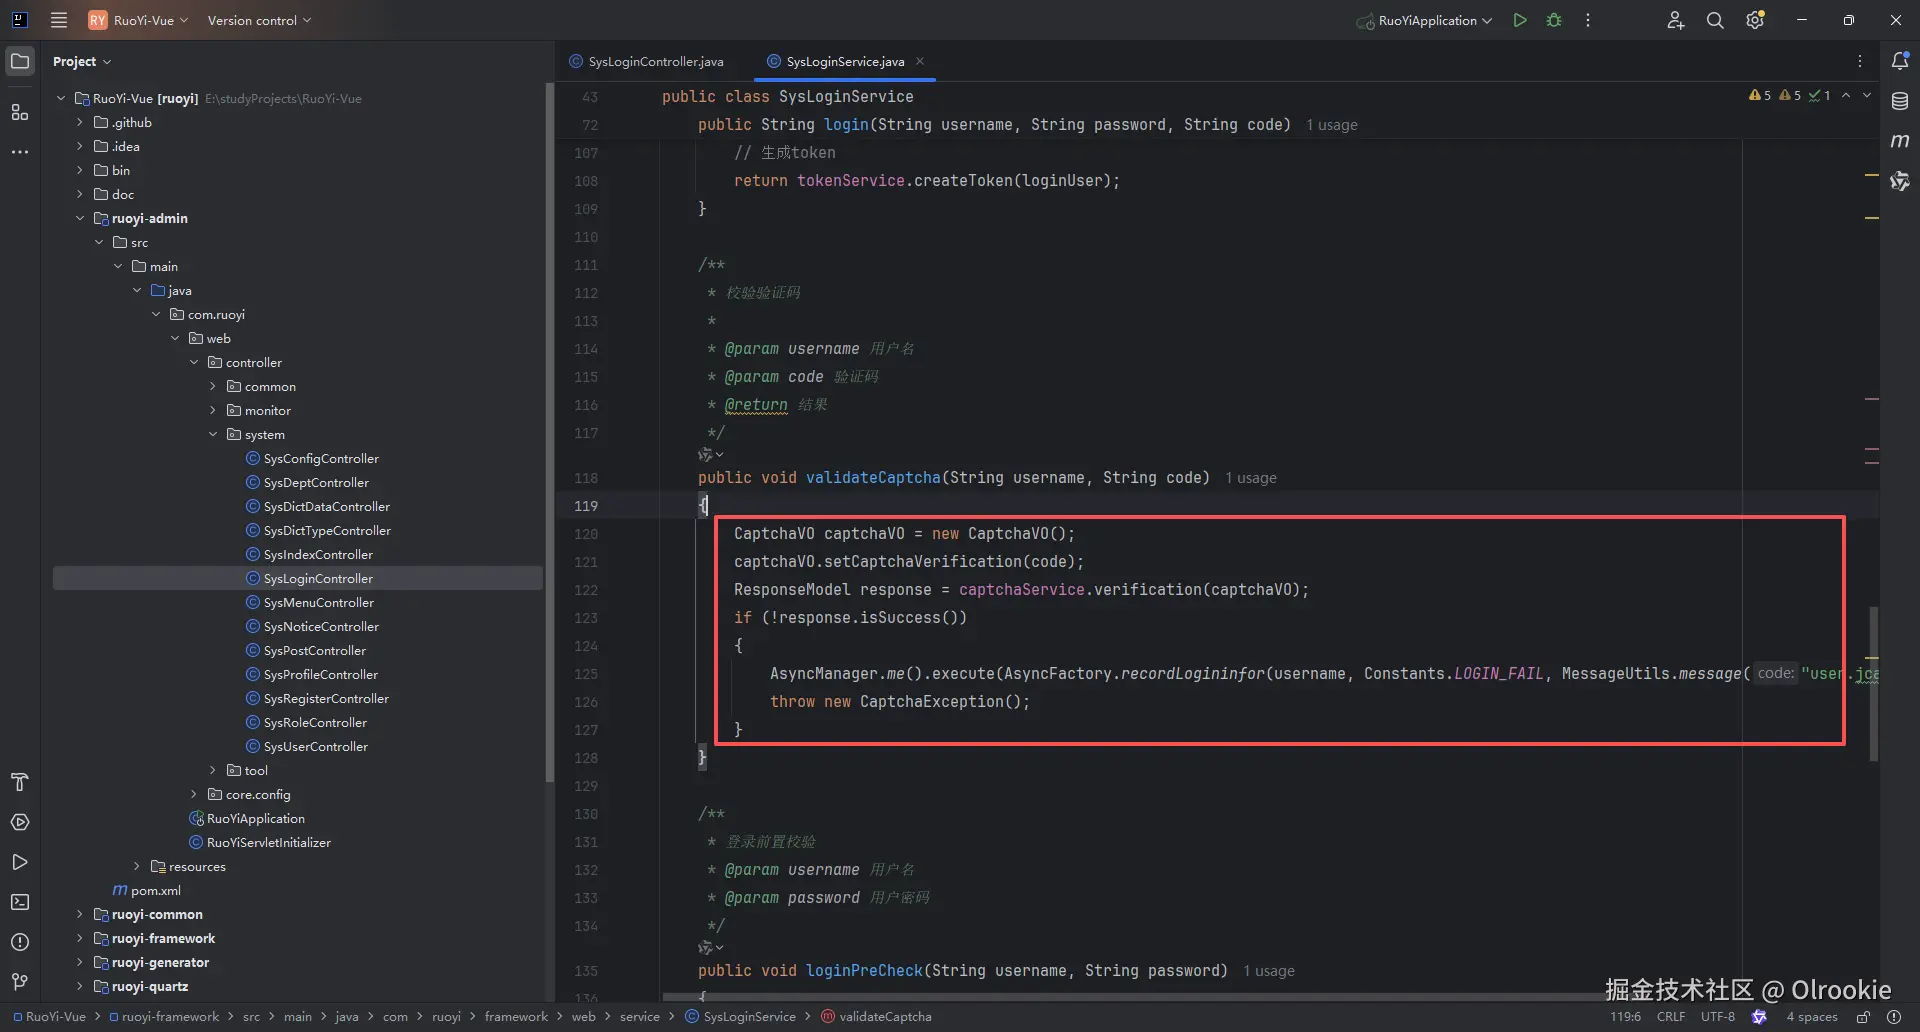Expand the .github folder

[x=80, y=122]
